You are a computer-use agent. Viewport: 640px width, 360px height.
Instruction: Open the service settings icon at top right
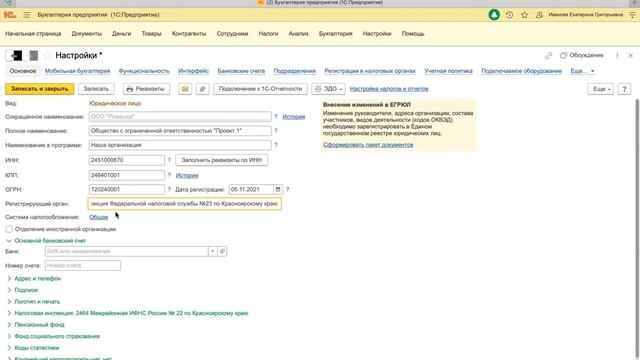click(x=632, y=15)
